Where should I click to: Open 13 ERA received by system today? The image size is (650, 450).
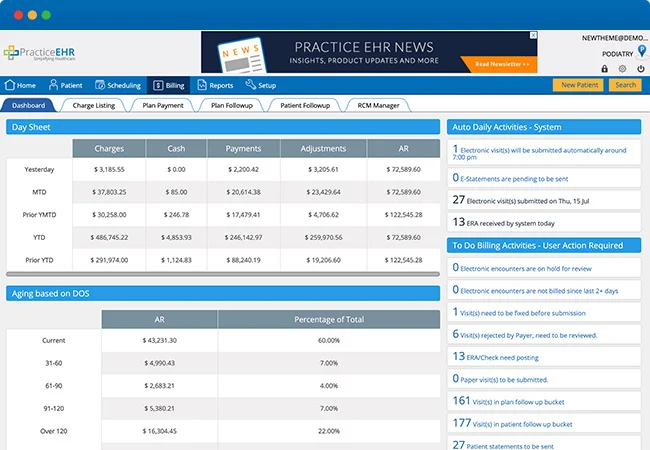click(544, 223)
